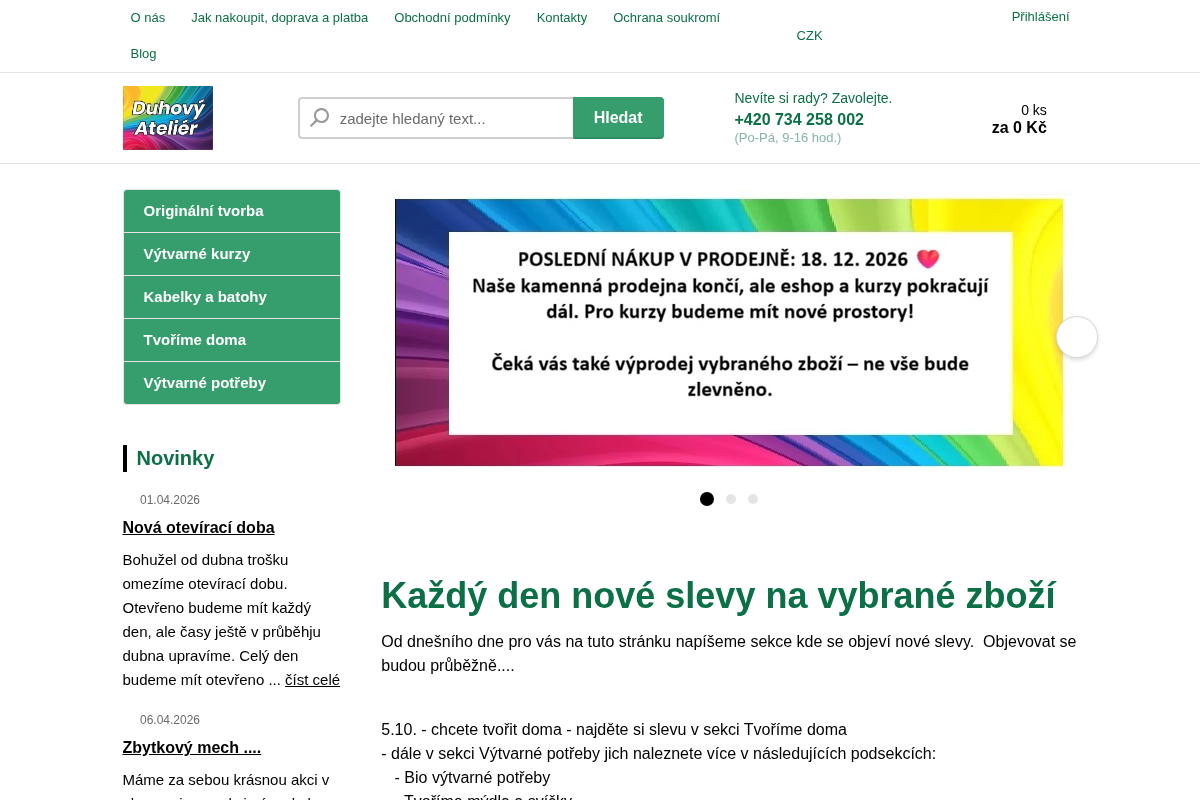
Task: Open Ochrana soukromí page
Action: click(x=666, y=17)
